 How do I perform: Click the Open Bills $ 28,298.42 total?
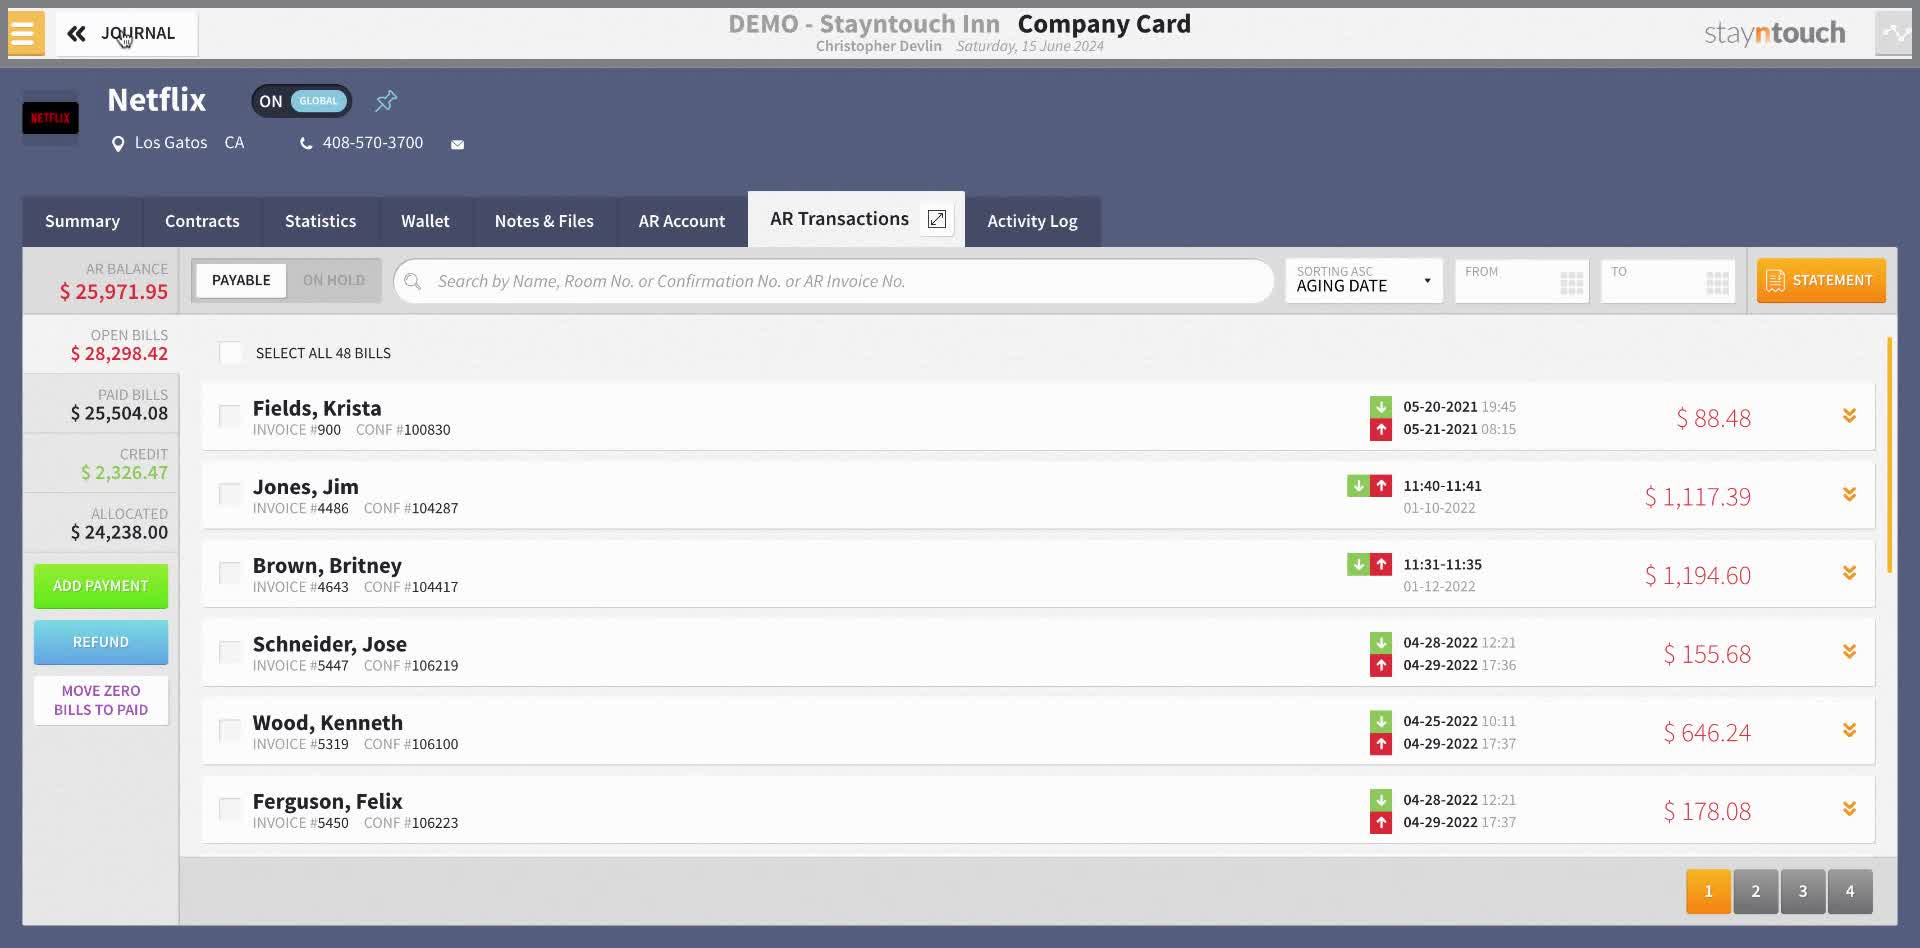point(119,354)
